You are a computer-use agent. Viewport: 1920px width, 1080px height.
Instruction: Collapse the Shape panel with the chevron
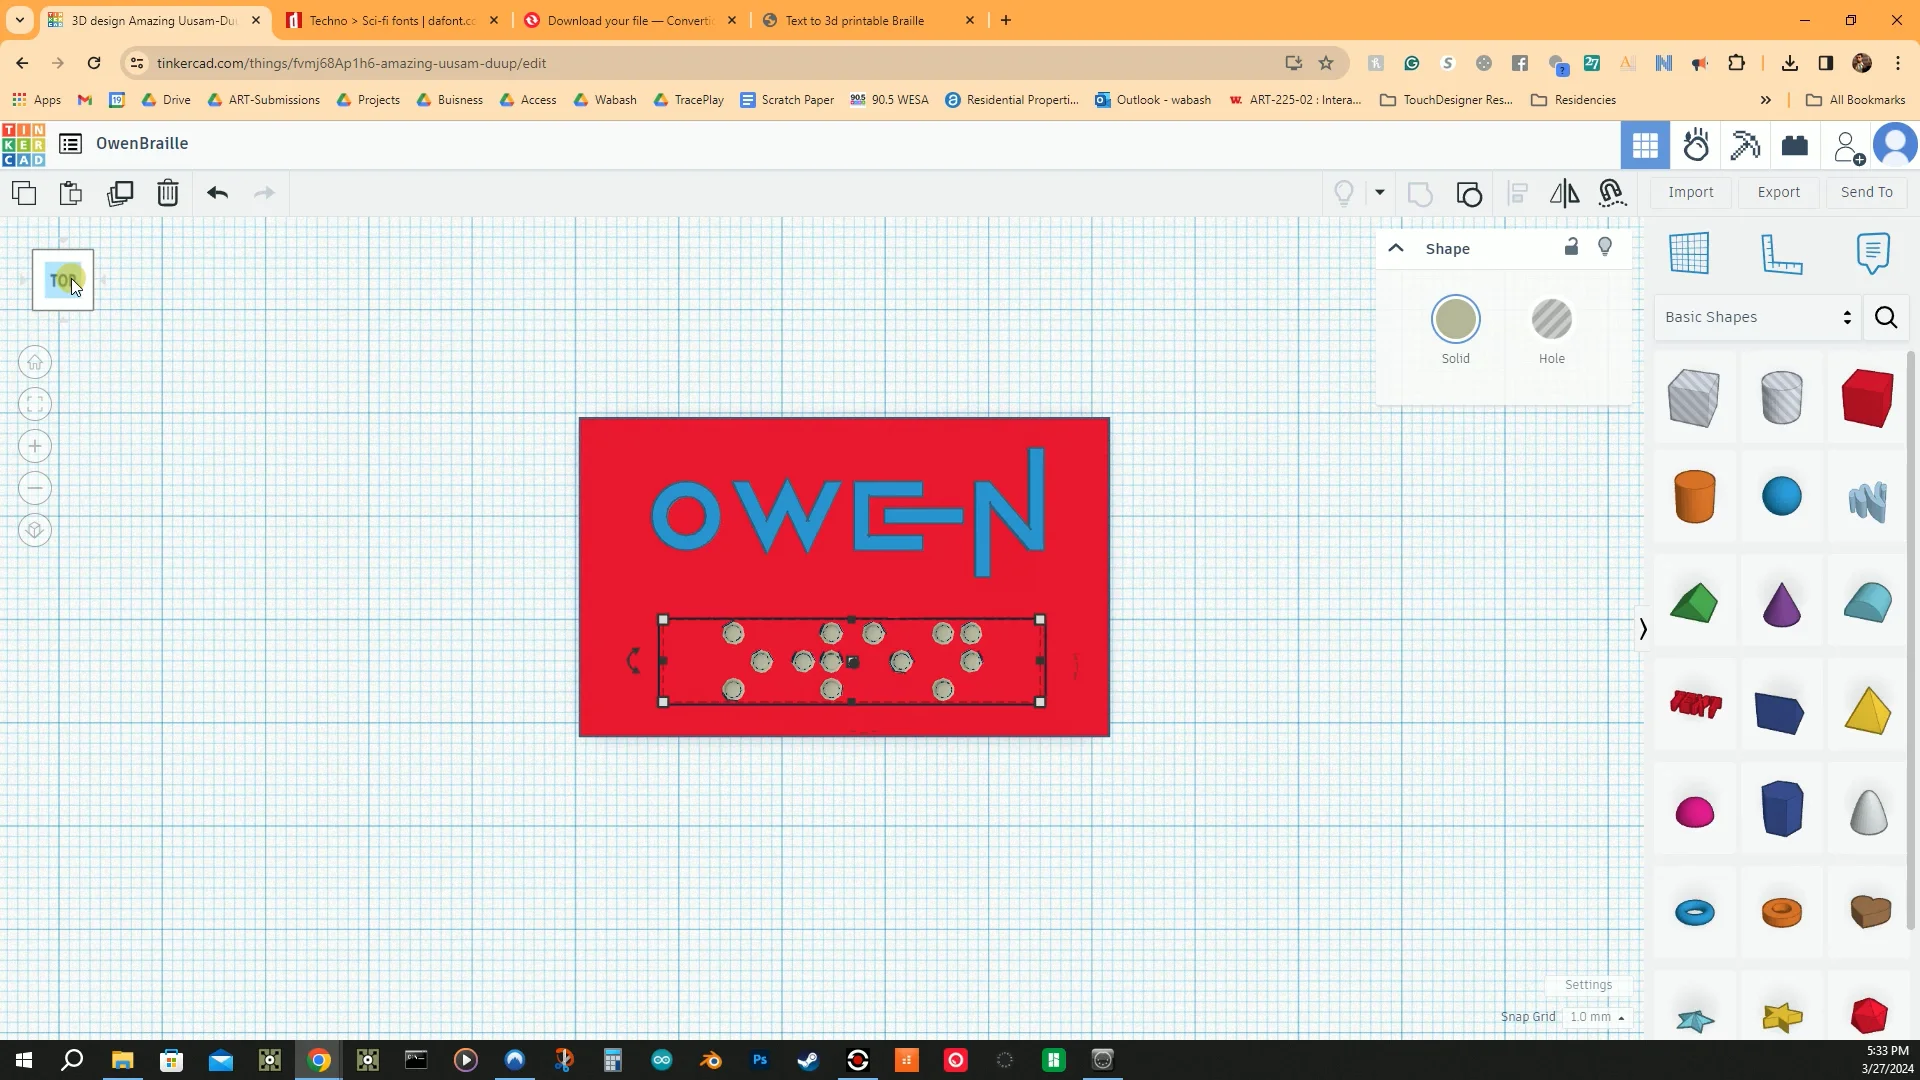click(1396, 248)
